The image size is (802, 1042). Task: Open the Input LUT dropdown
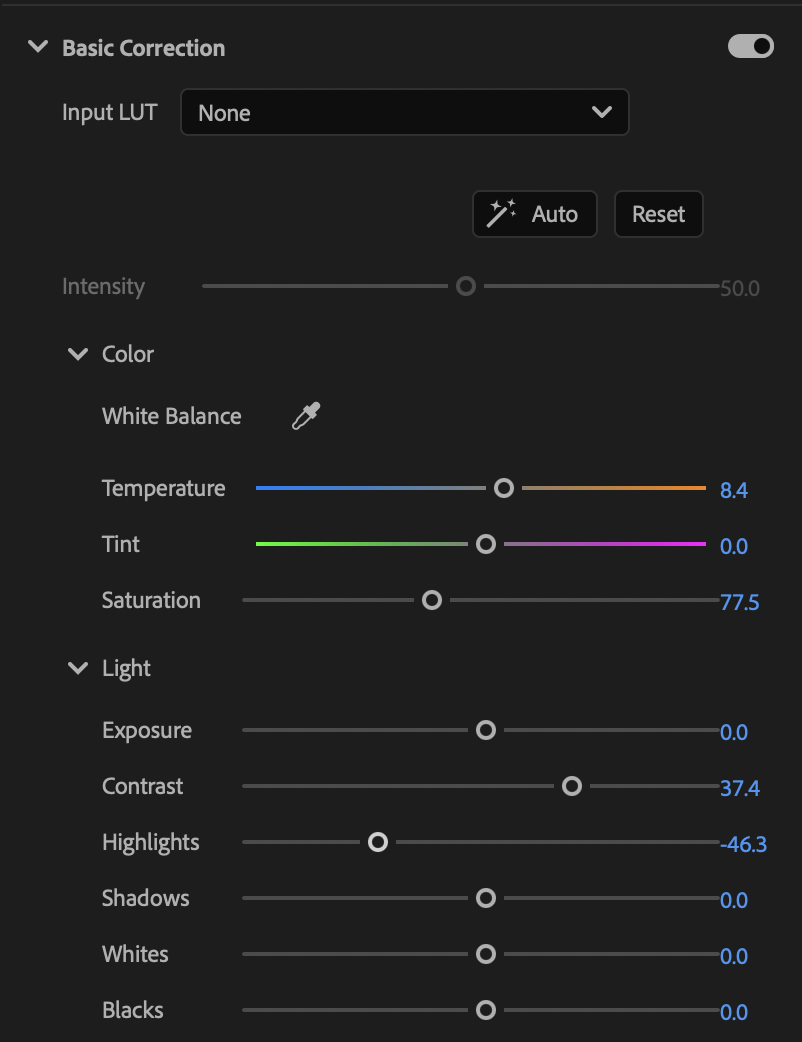405,112
